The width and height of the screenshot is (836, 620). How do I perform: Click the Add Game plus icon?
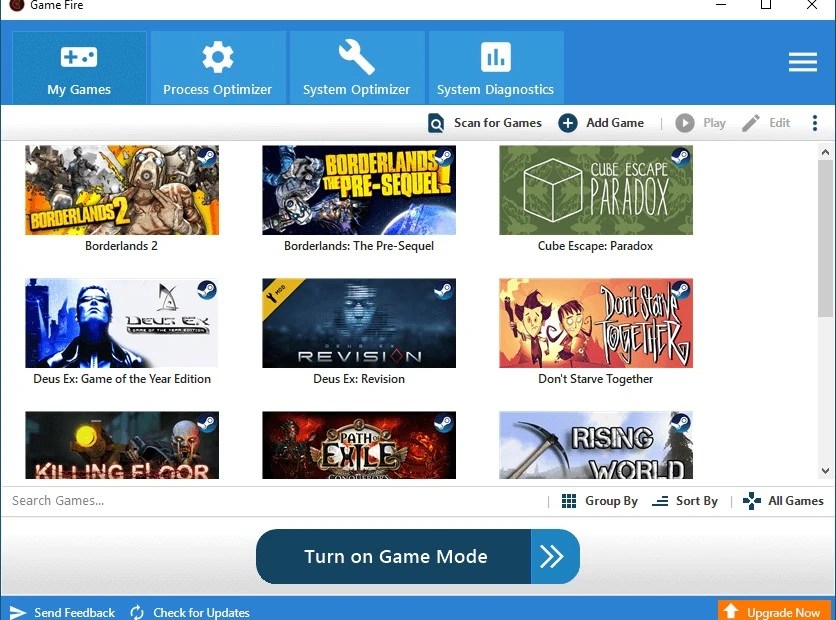(568, 122)
